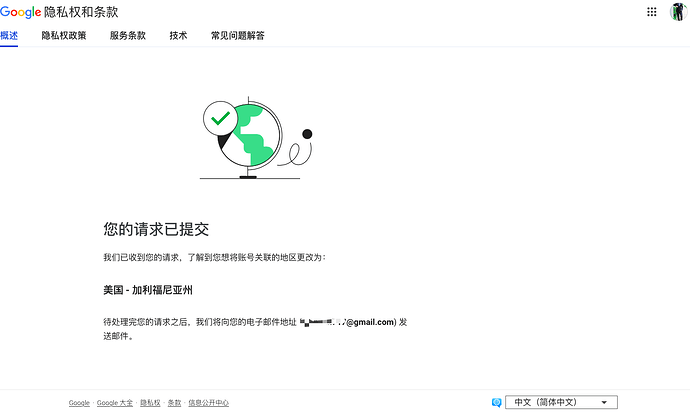
Task: Click the 您的请求已提交 heading
Action: [156, 229]
